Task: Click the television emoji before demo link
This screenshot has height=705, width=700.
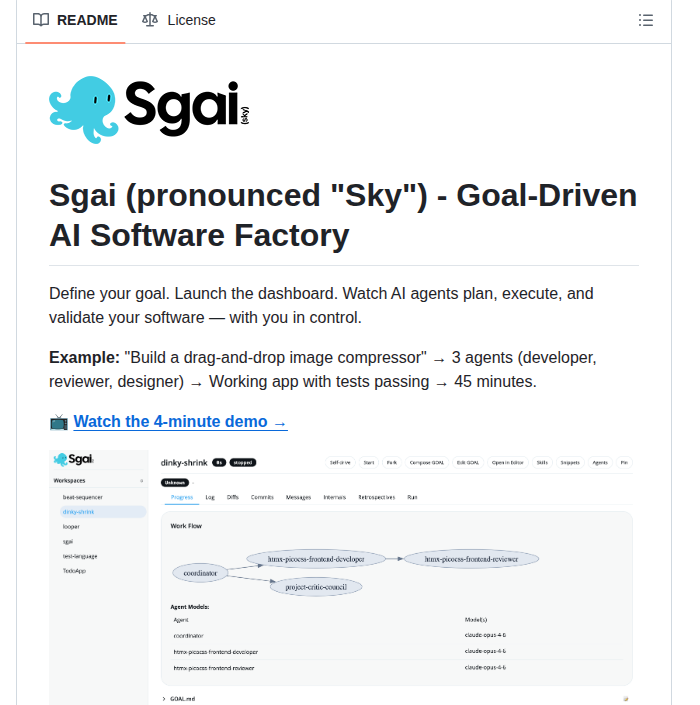Action: pos(58,422)
